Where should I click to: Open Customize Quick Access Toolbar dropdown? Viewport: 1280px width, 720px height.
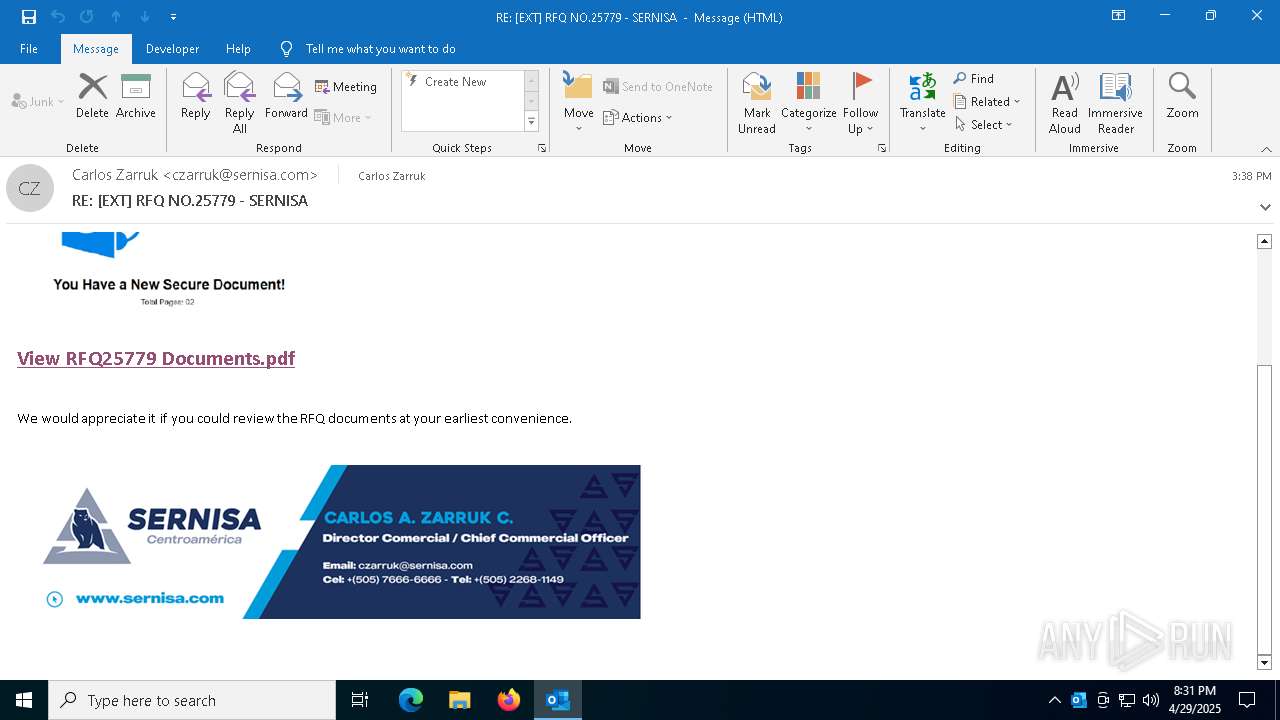click(173, 17)
